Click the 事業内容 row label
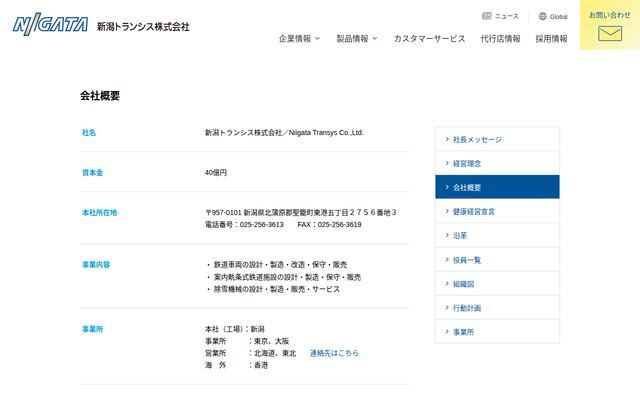The width and height of the screenshot is (640, 400). (96, 264)
